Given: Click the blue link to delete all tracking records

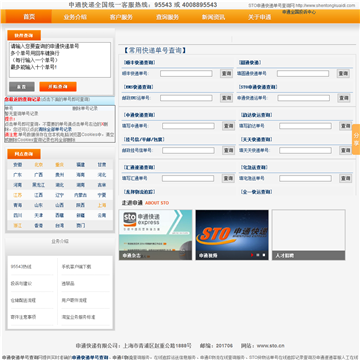Looking at the screenshot, I should [55, 129].
